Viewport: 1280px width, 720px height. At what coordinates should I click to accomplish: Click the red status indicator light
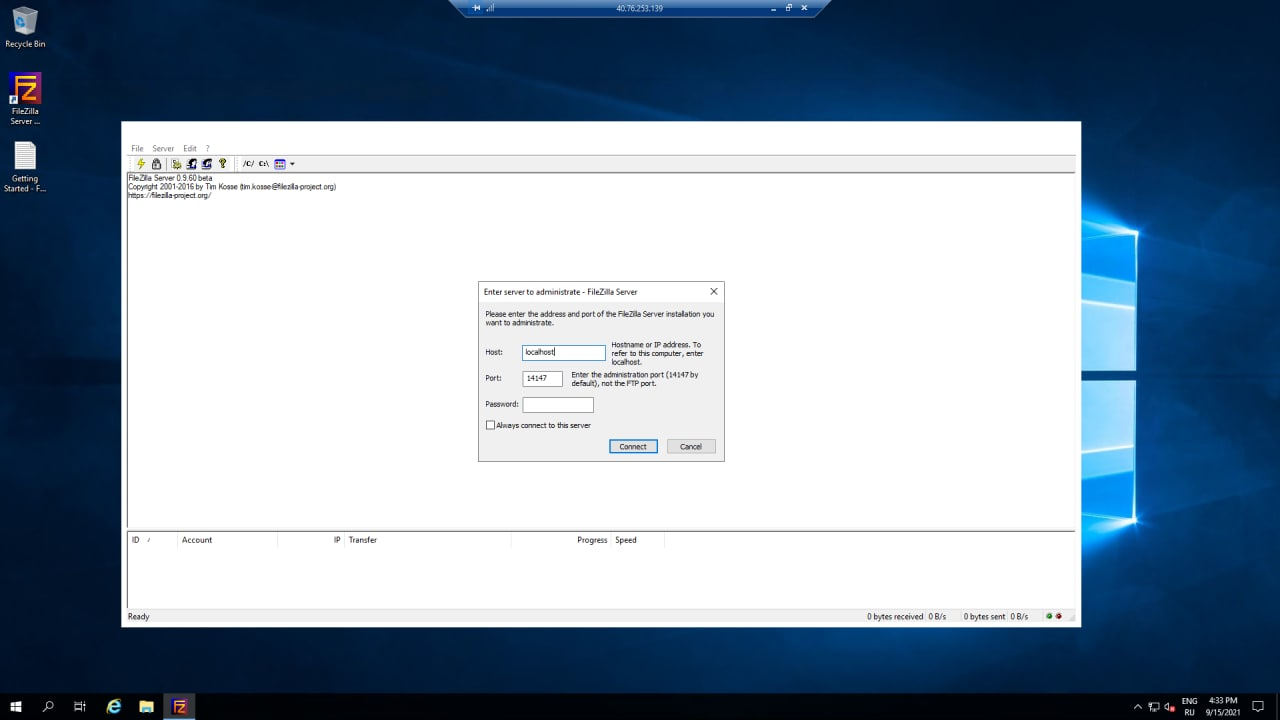tap(1058, 616)
